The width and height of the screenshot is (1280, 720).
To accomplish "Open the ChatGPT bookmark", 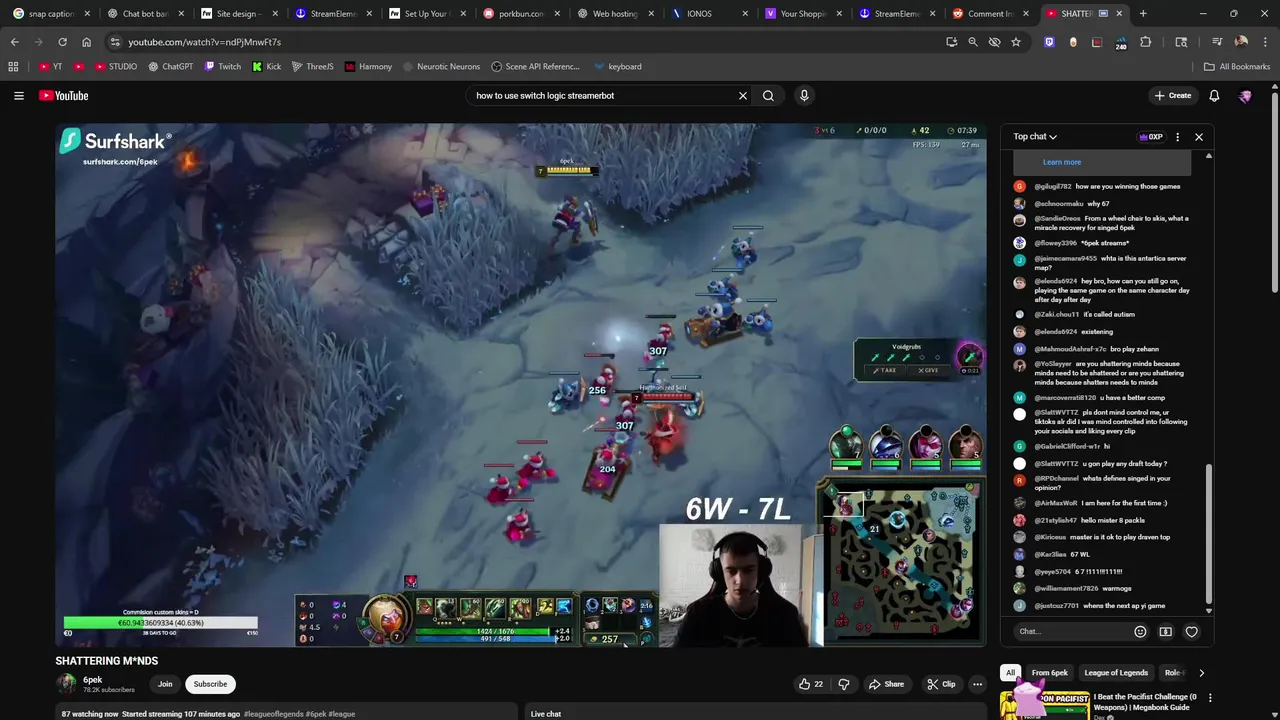I will point(171,67).
